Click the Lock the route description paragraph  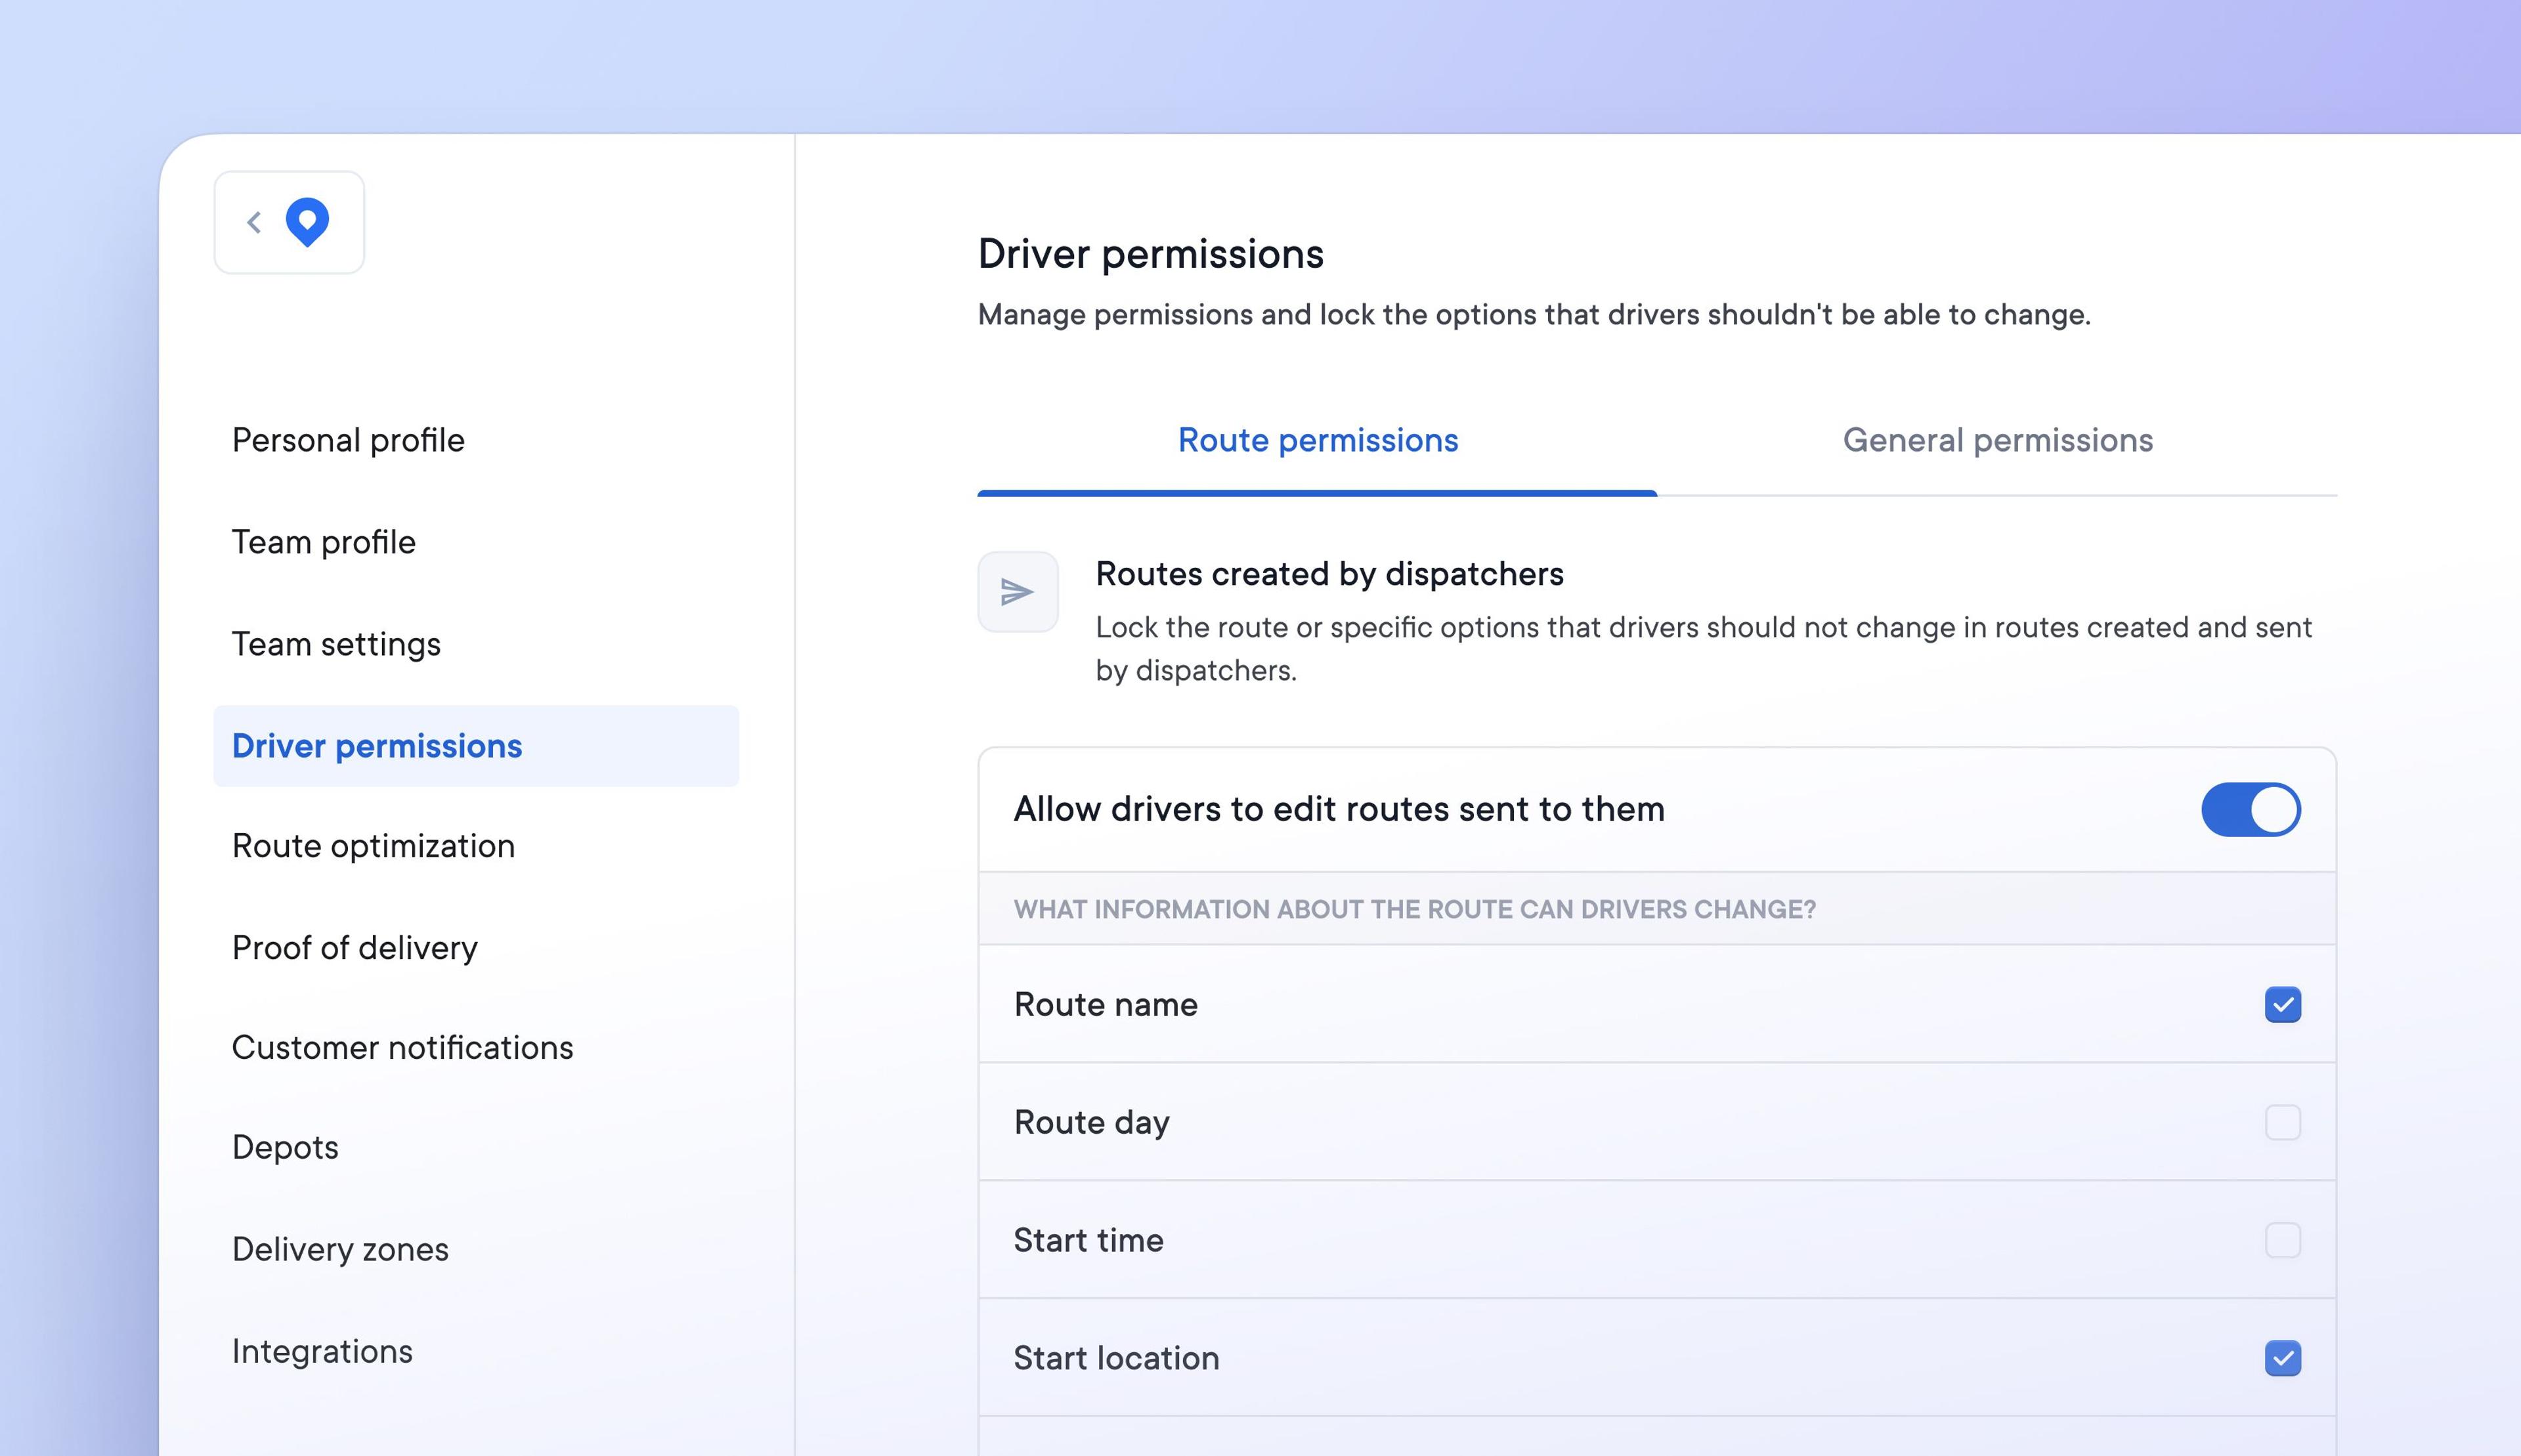coord(1704,649)
